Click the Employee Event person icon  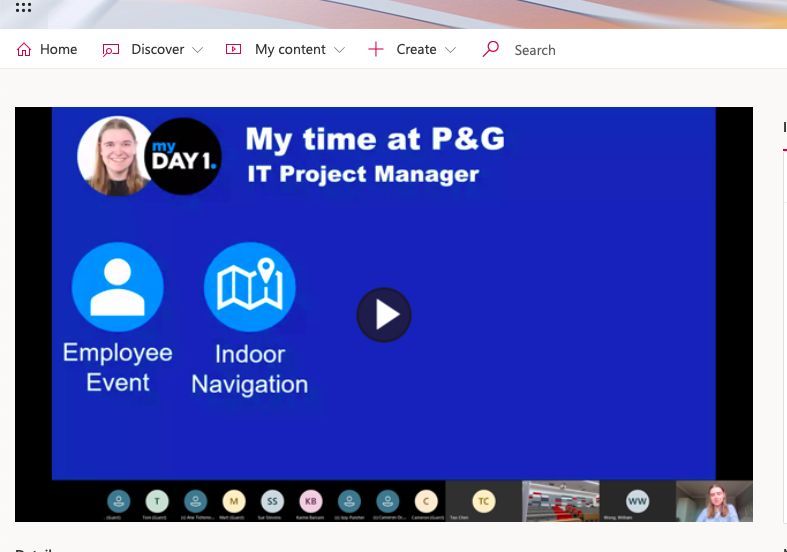click(117, 287)
